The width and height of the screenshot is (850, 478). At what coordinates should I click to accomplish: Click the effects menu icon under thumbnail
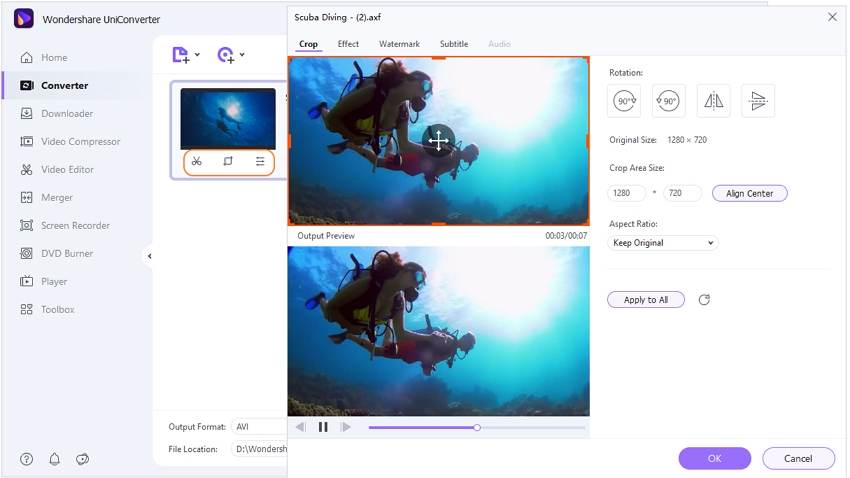260,162
